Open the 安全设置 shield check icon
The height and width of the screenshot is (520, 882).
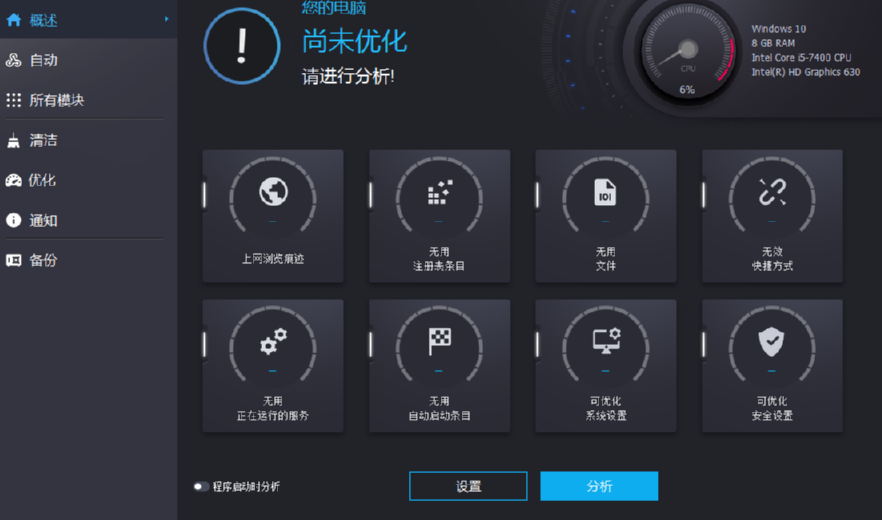pyautogui.click(x=772, y=342)
